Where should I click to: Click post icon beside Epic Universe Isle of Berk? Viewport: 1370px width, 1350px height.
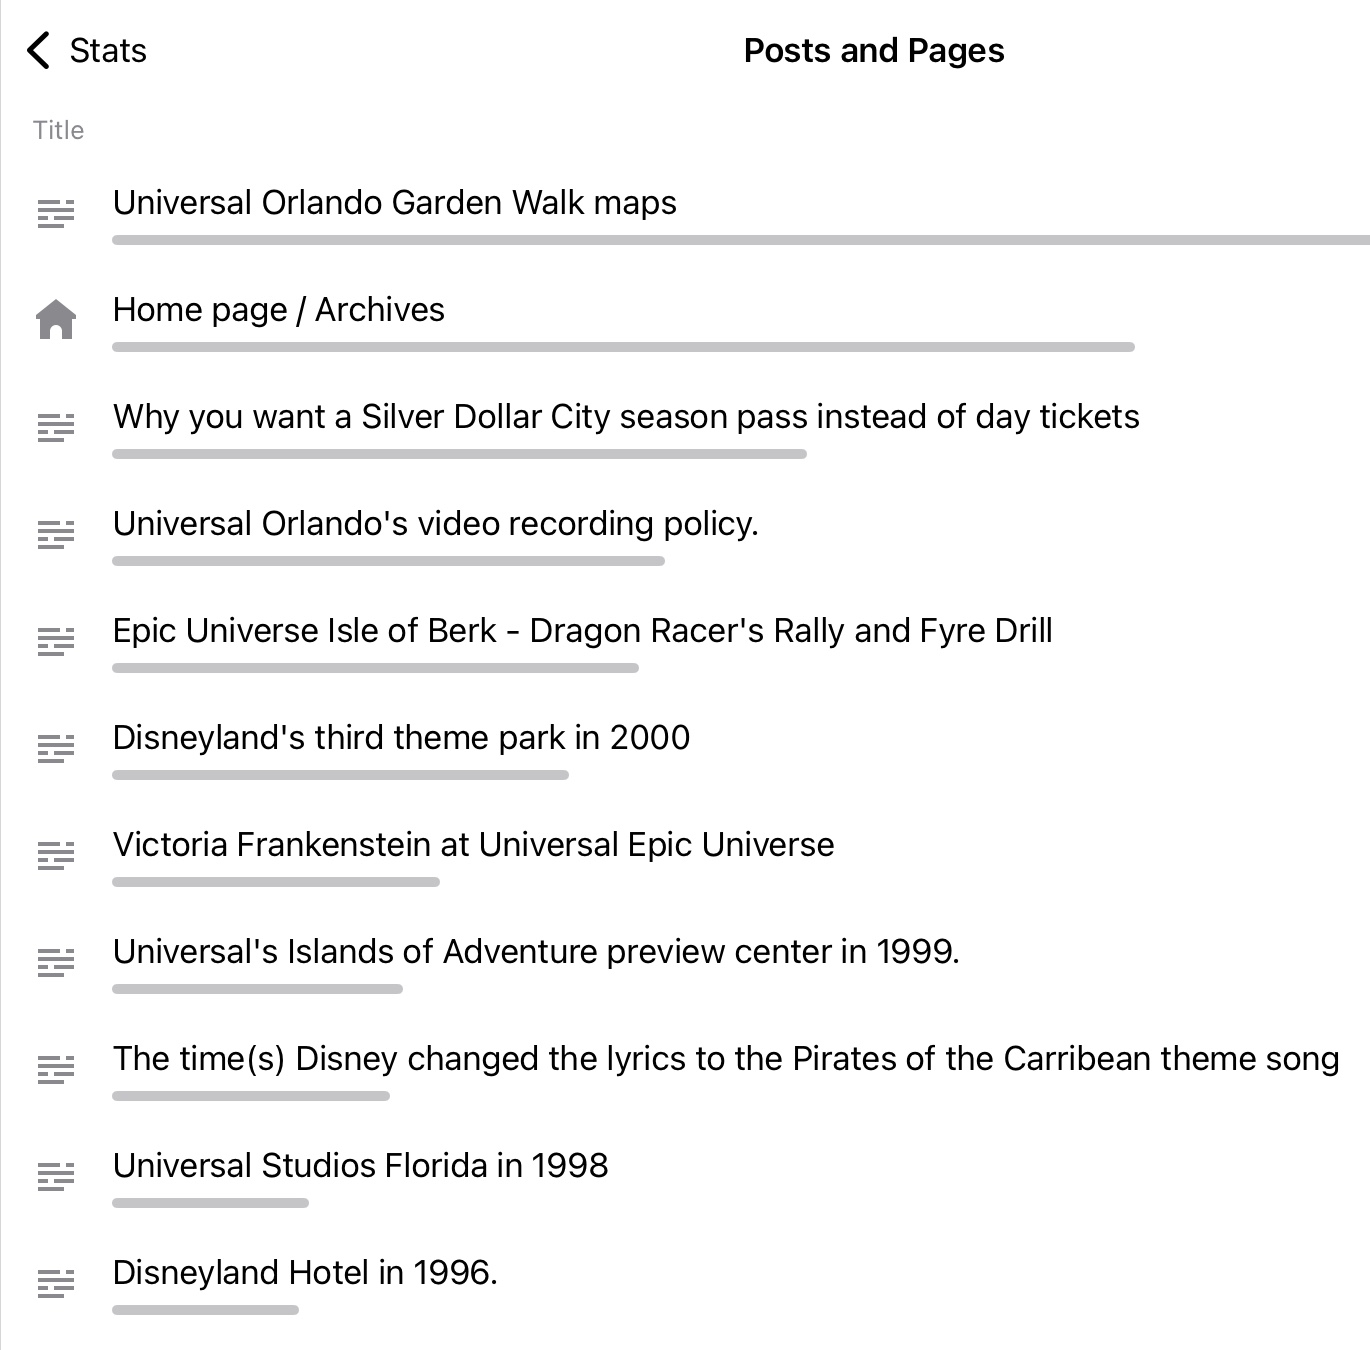point(56,641)
